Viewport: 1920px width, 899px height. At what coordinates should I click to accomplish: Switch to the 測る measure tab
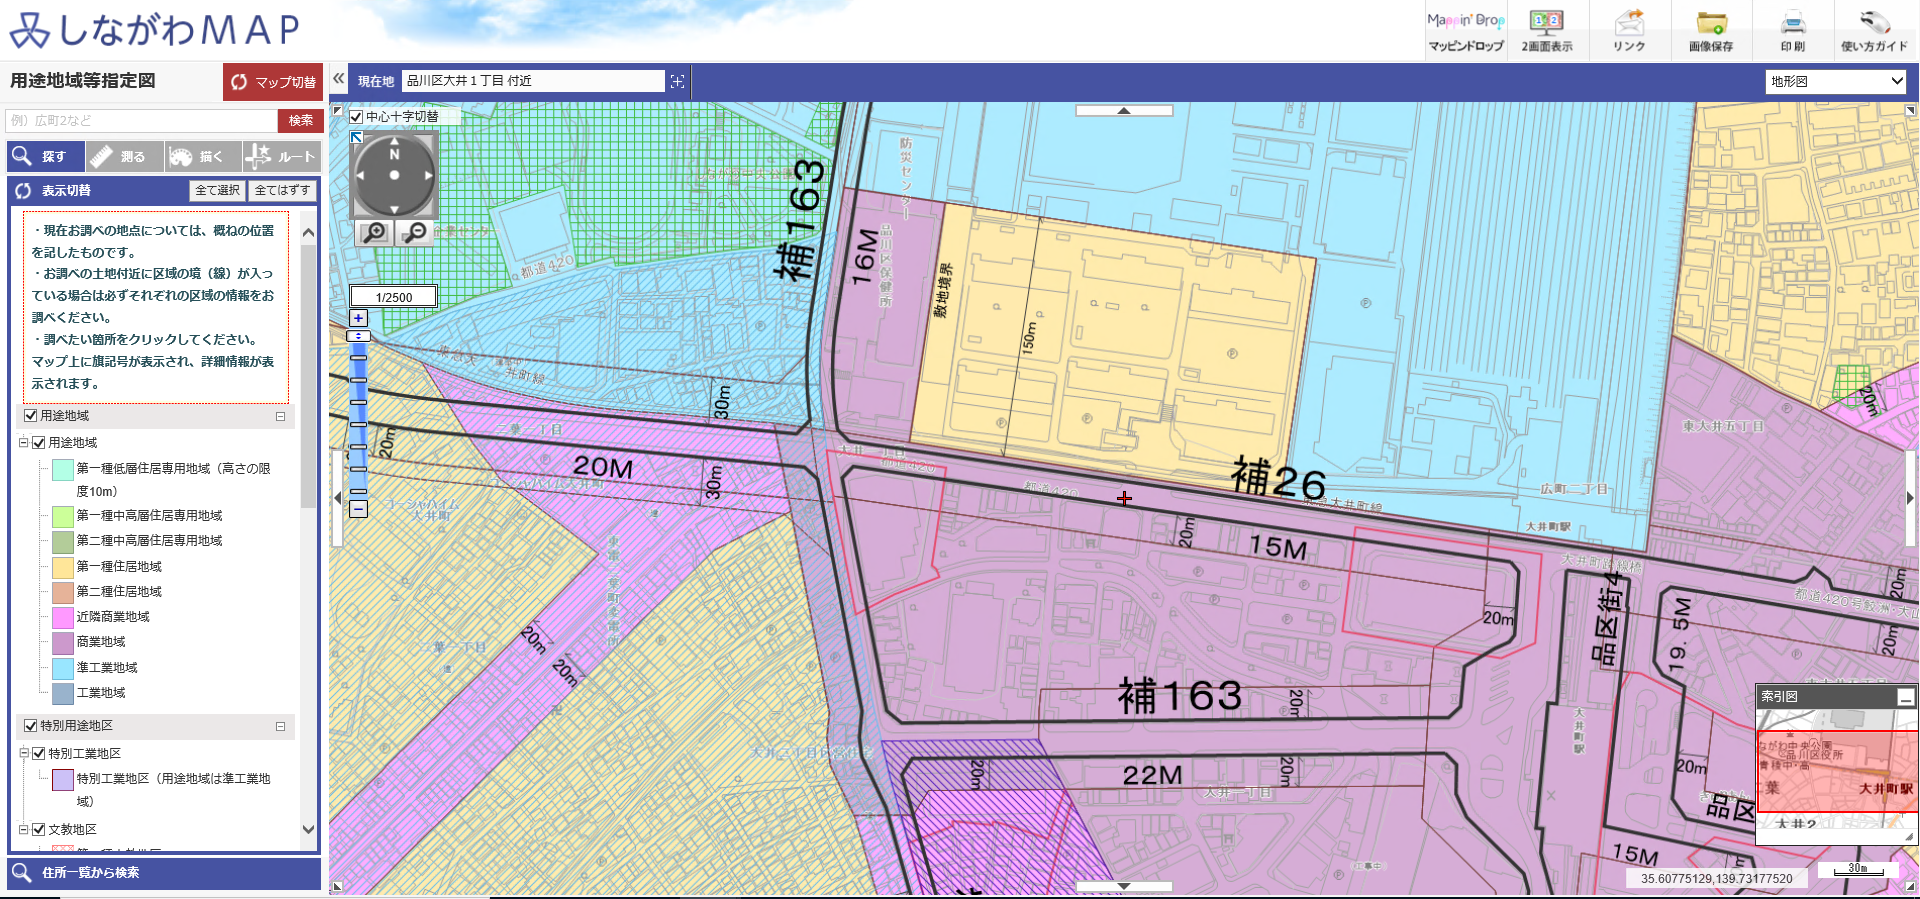(x=124, y=157)
